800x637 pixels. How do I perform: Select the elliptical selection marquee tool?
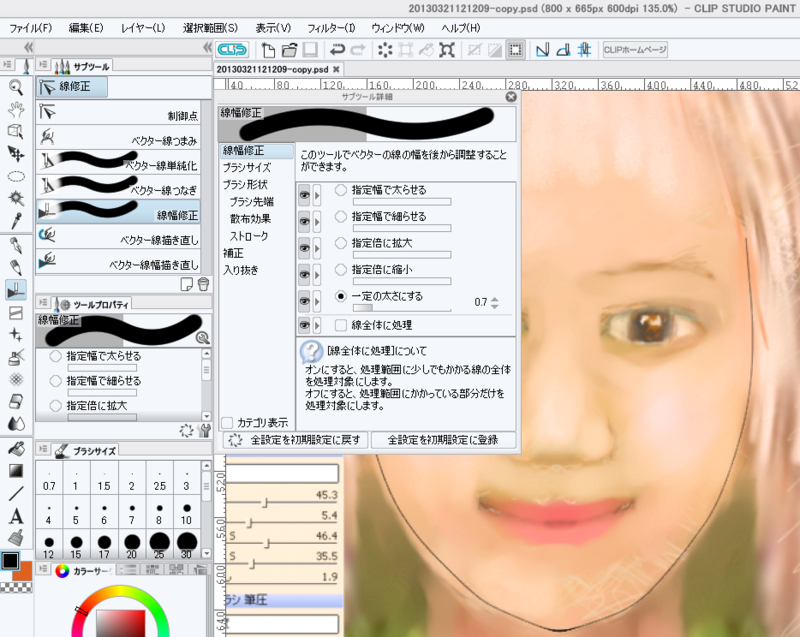tap(16, 176)
